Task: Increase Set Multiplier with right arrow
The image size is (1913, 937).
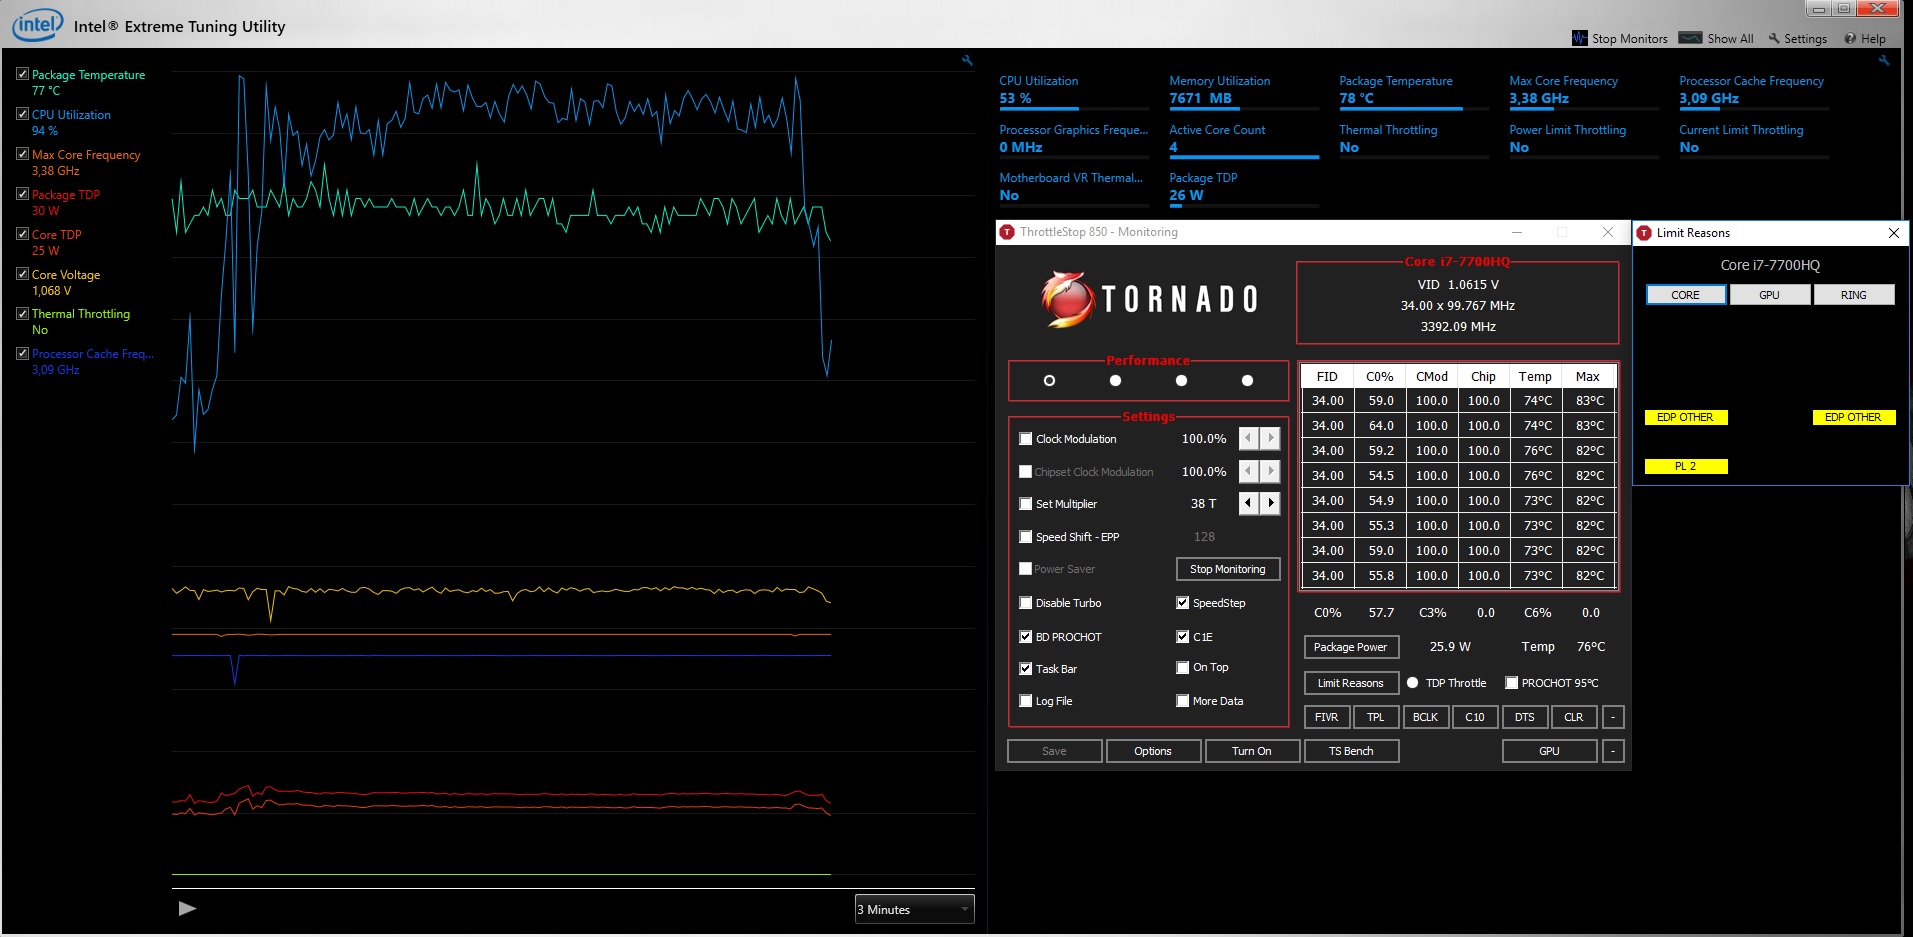Action: point(1270,503)
